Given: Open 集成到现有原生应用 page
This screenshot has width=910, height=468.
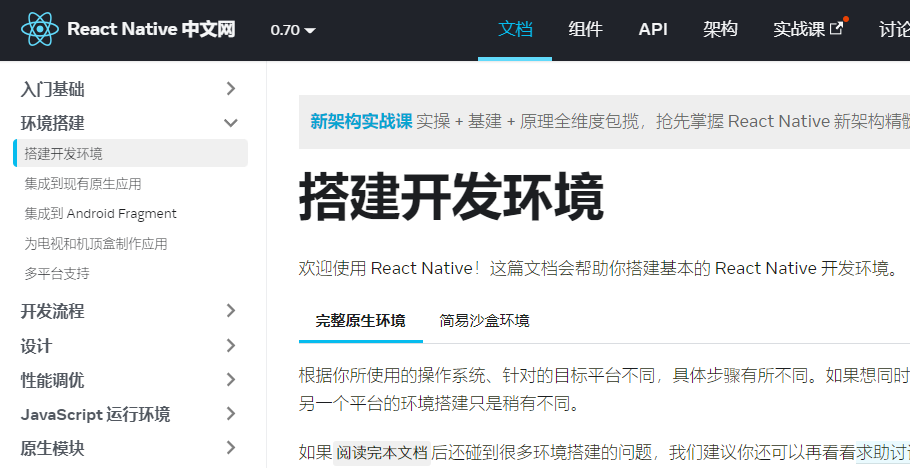Looking at the screenshot, I should (82, 184).
